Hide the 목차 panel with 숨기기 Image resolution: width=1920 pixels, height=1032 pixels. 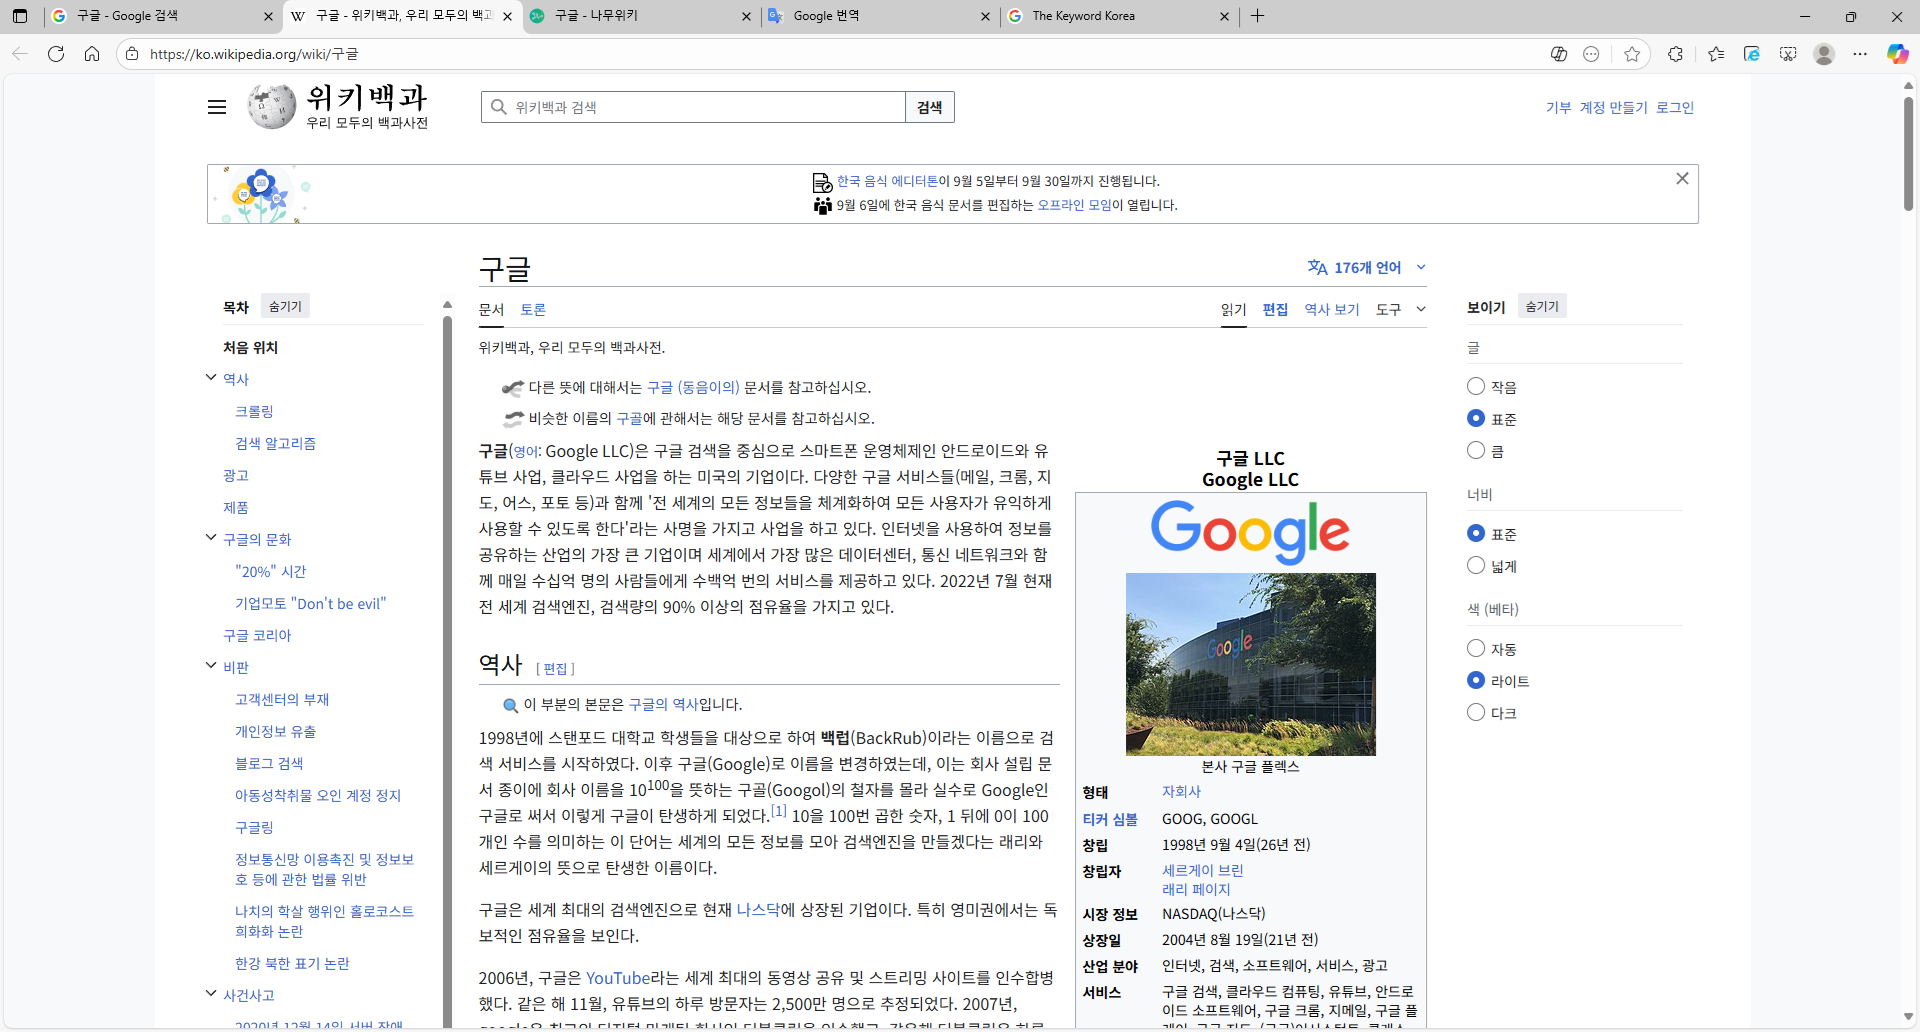[285, 306]
